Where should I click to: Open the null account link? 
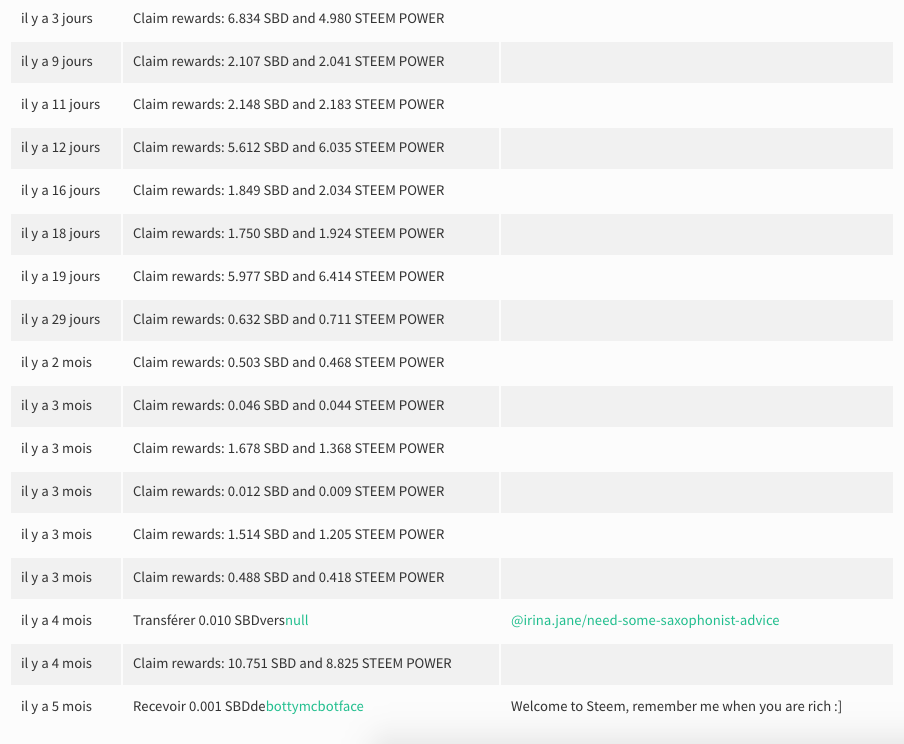[297, 621]
